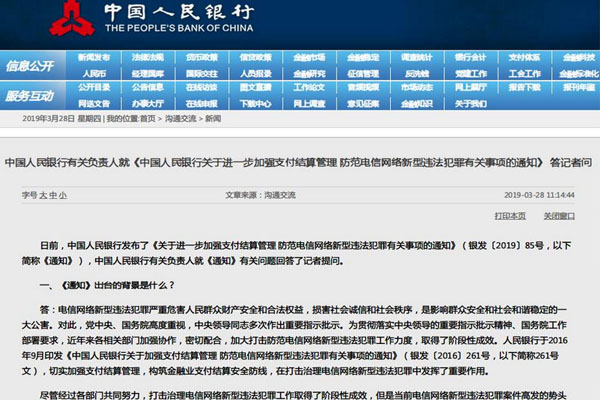The width and height of the screenshot is (600, 400).
Task: Click the date 2019年3月28日 星期四
Action: point(61,119)
